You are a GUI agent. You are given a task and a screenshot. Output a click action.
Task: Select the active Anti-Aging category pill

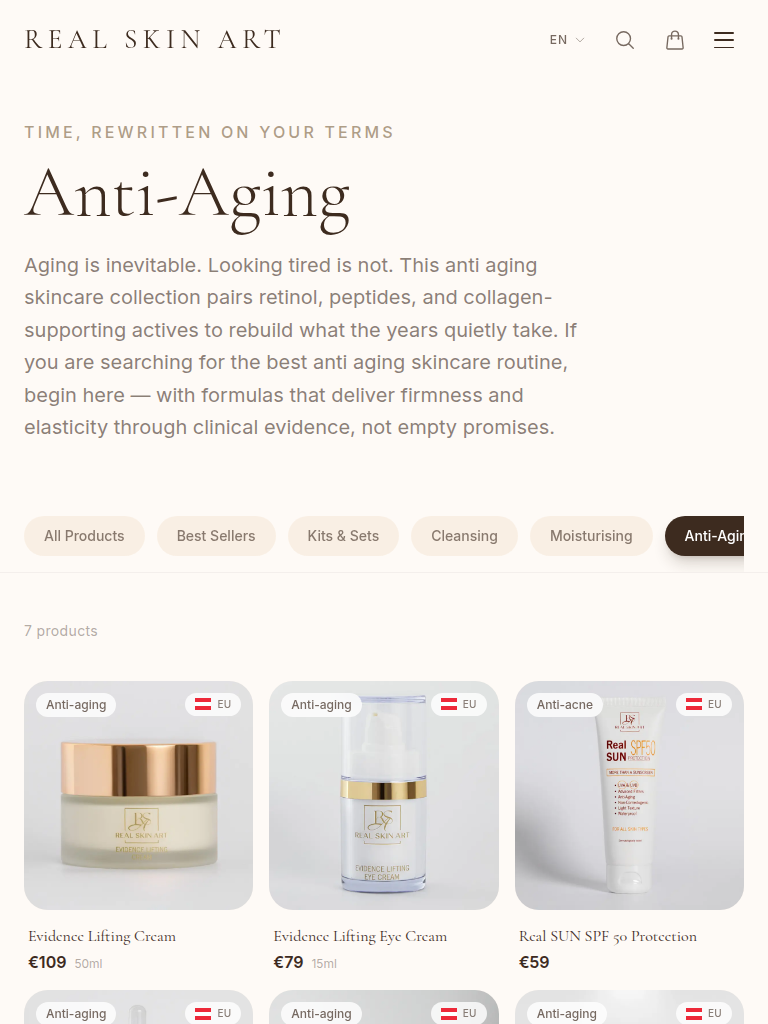click(x=705, y=536)
